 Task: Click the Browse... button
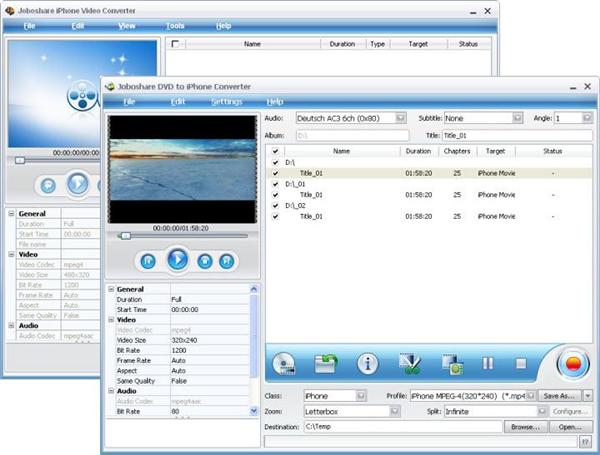(525, 427)
